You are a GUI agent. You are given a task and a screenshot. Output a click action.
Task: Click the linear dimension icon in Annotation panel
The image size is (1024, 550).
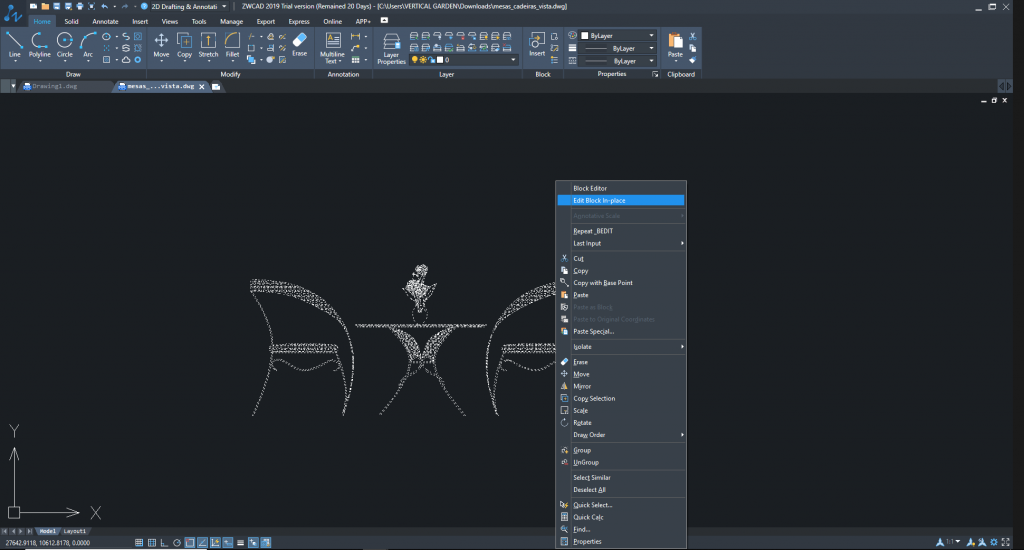(355, 37)
